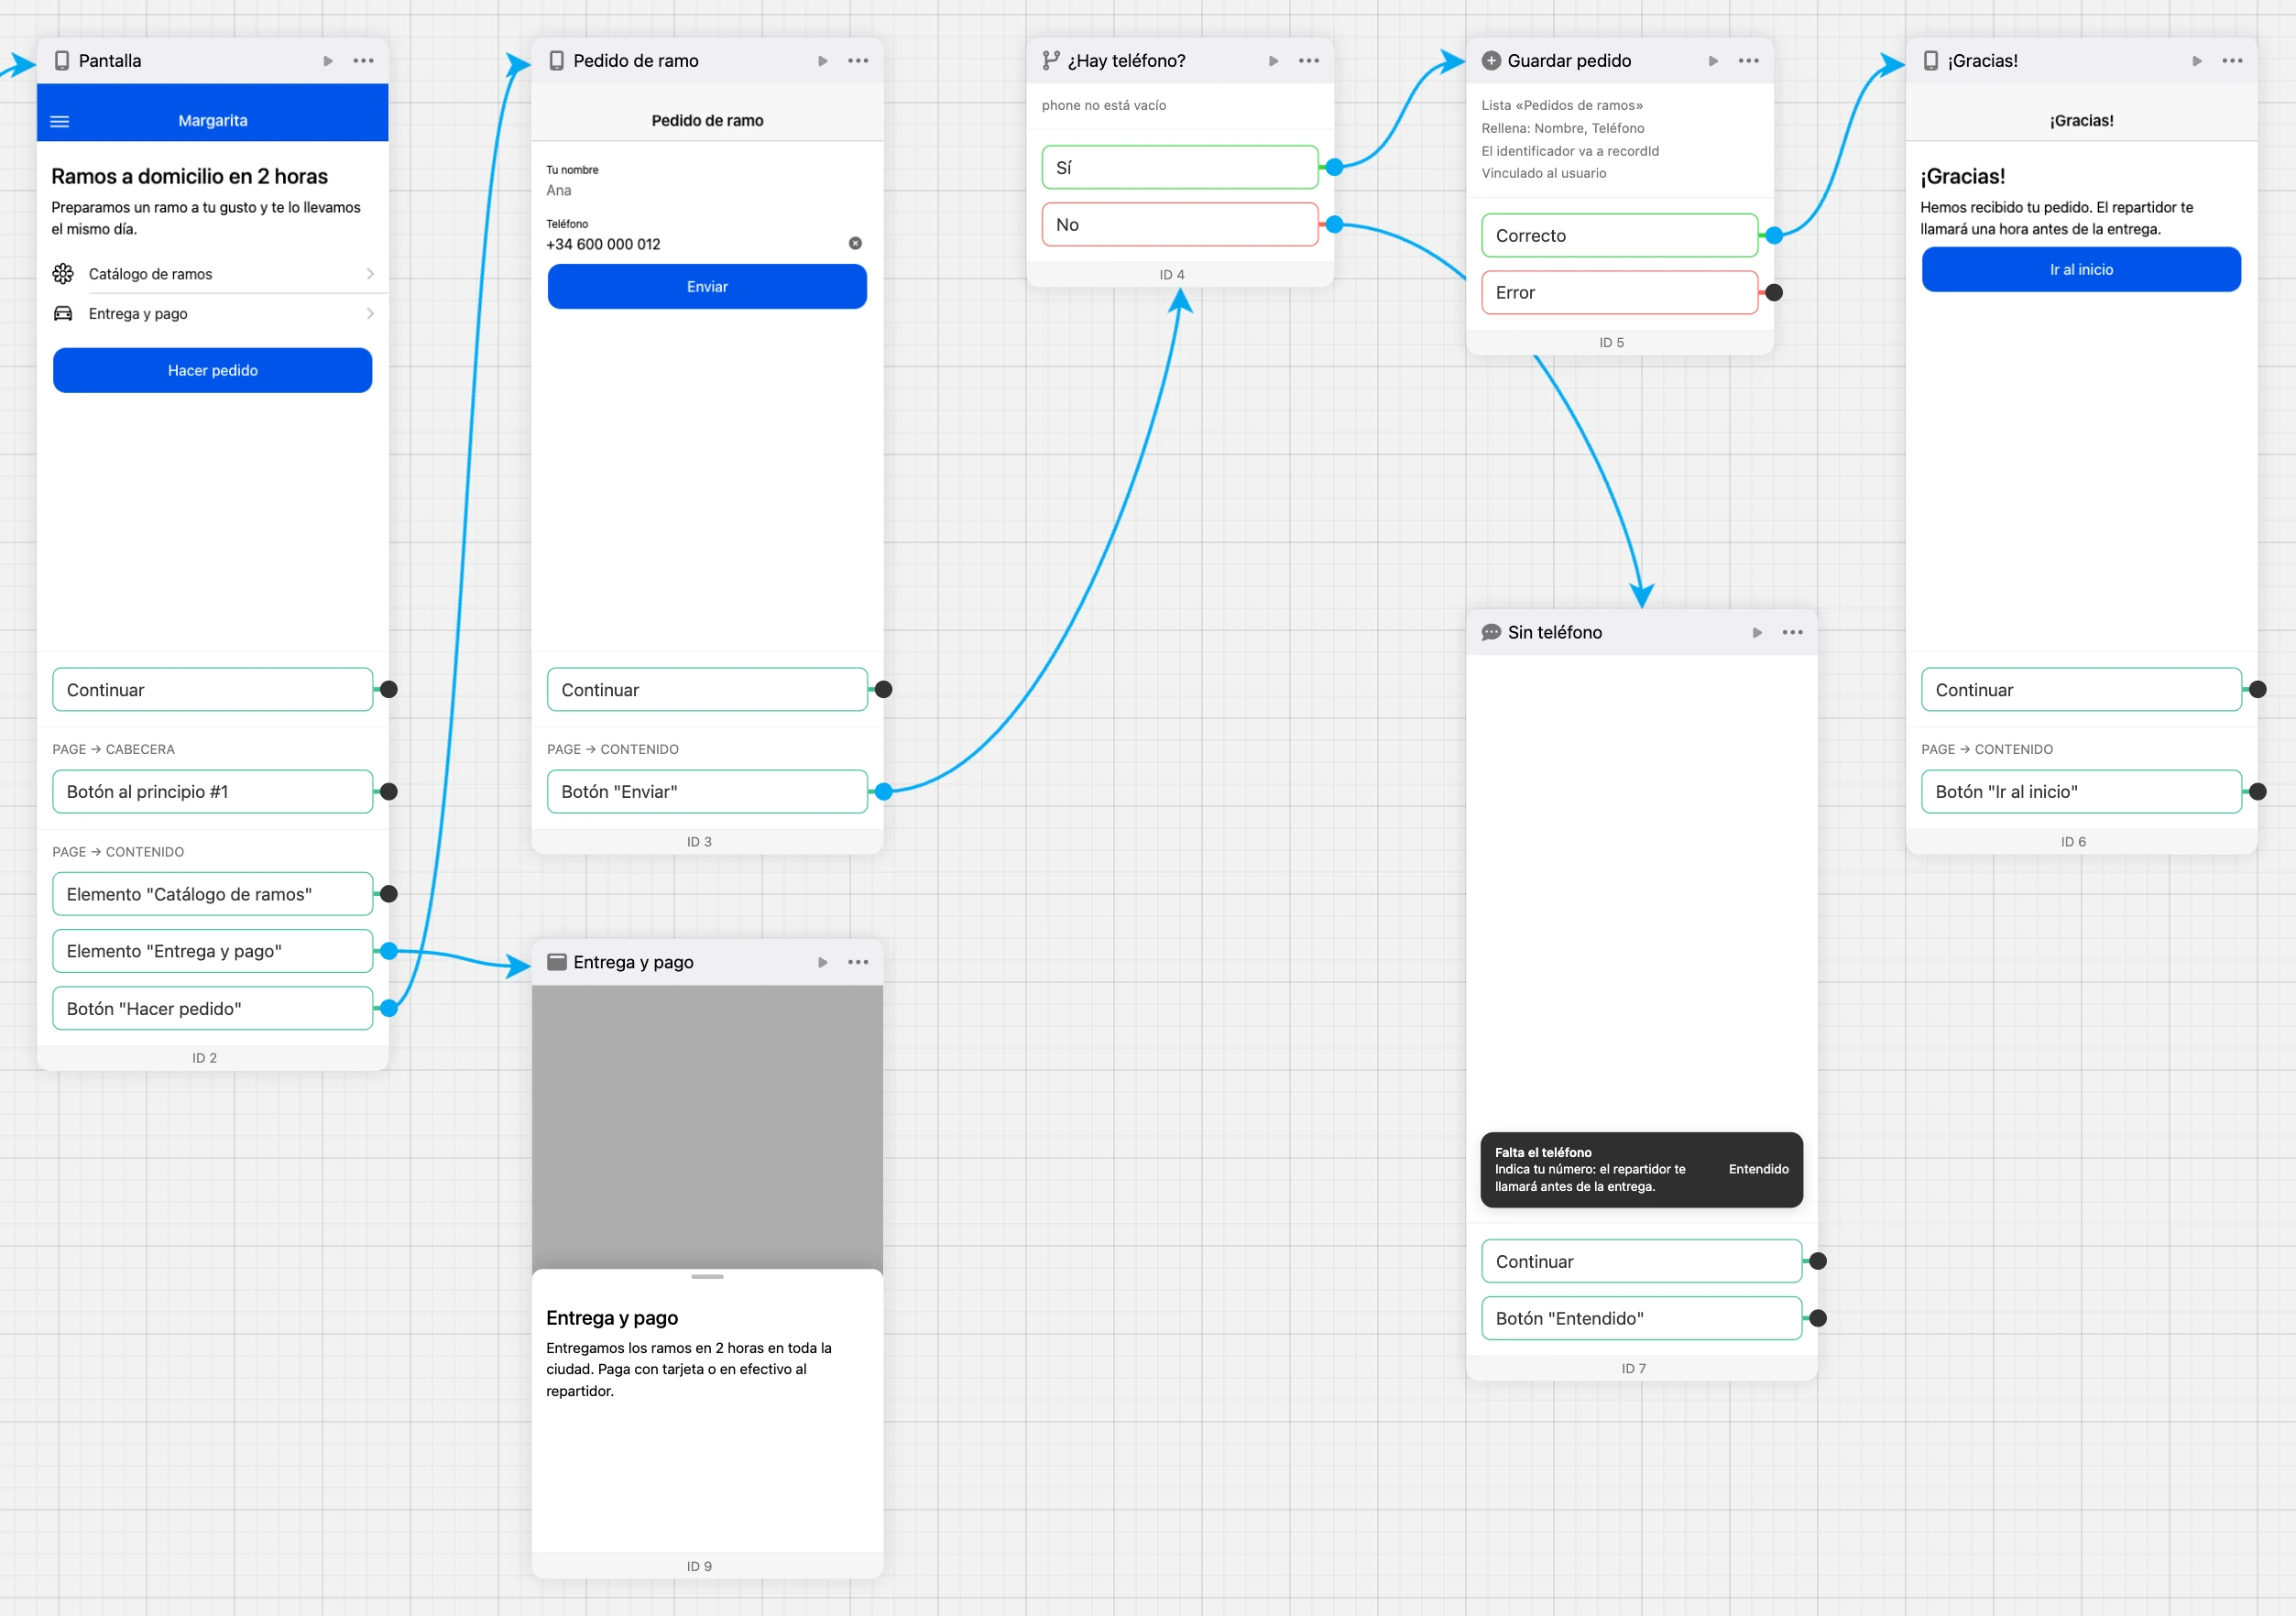Click the Ir al inicio button

(2082, 270)
